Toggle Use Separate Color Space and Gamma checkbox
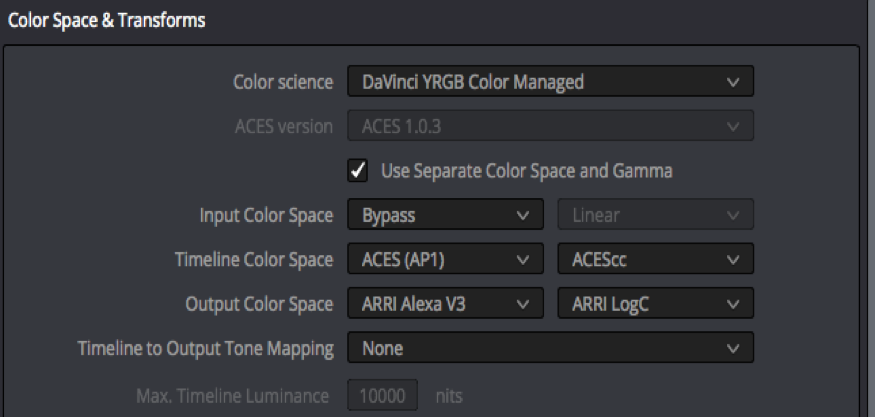The image size is (875, 417). tap(359, 171)
